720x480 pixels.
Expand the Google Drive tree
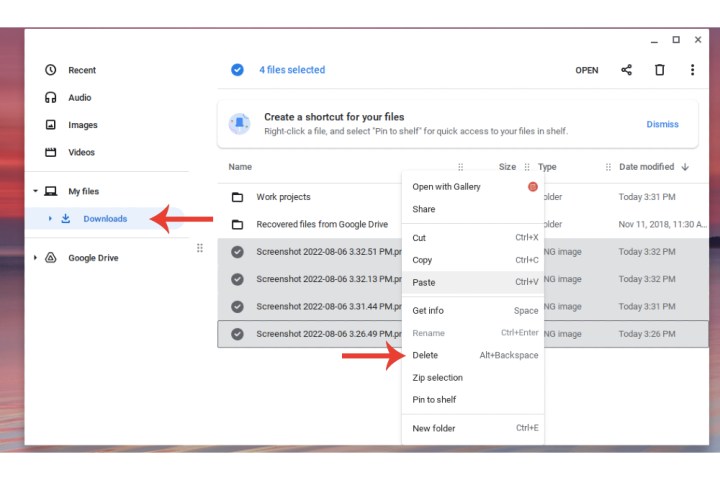click(x=35, y=258)
